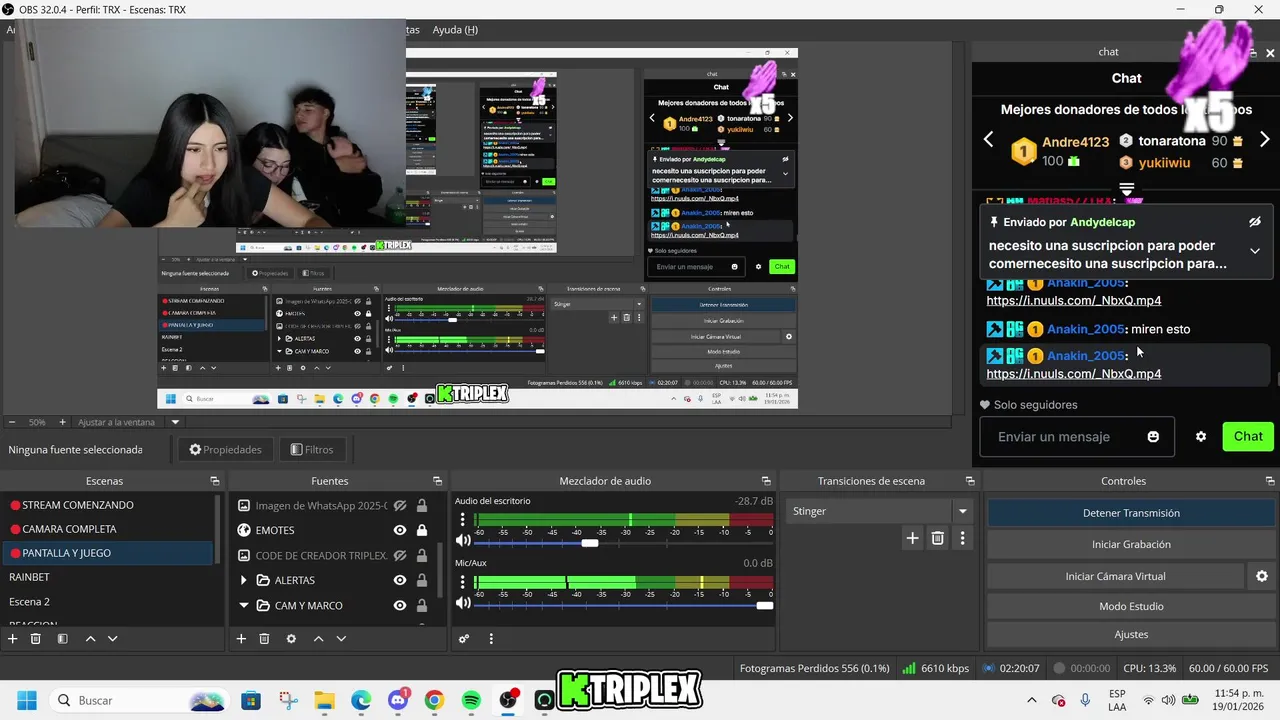This screenshot has height=720, width=1280.
Task: Move the source up in the Fuentes toolbar
Action: (318, 638)
